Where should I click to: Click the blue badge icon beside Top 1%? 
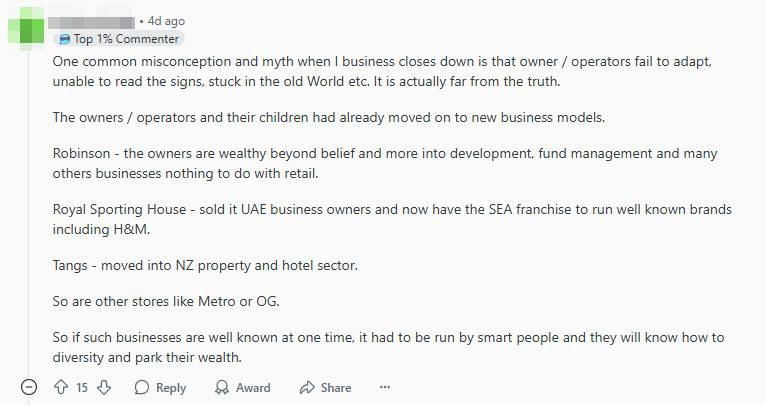(x=65, y=39)
